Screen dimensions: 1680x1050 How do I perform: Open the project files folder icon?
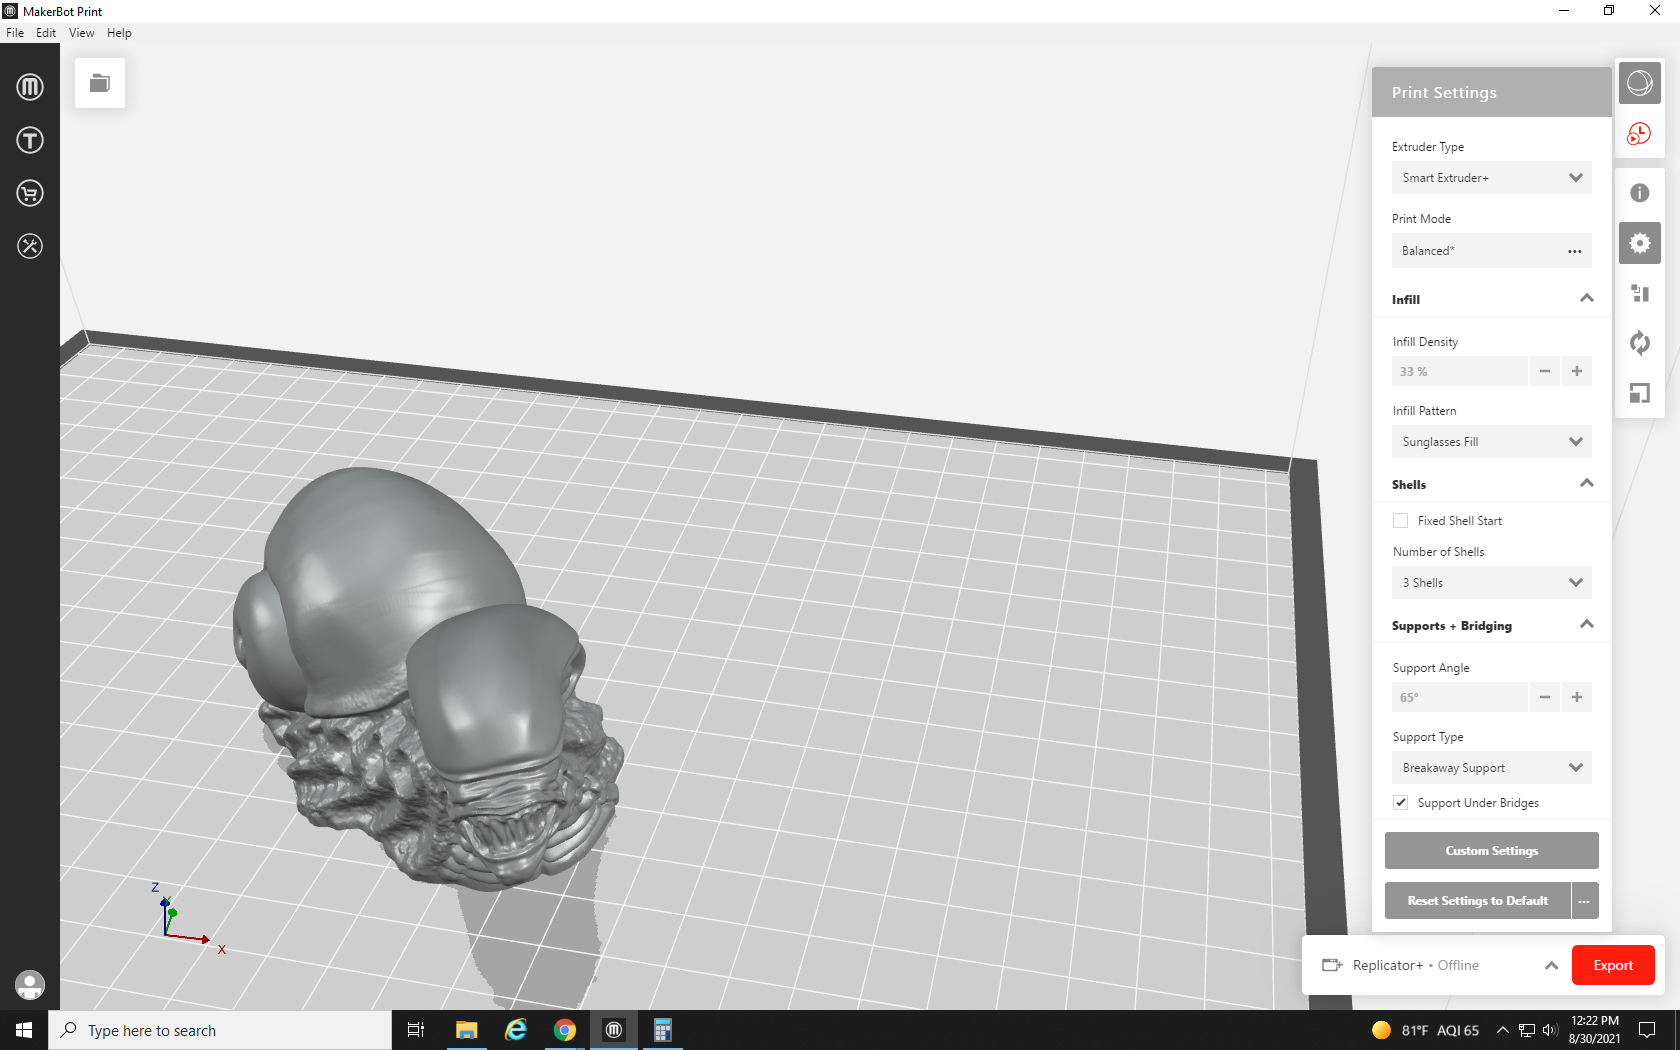(x=100, y=83)
